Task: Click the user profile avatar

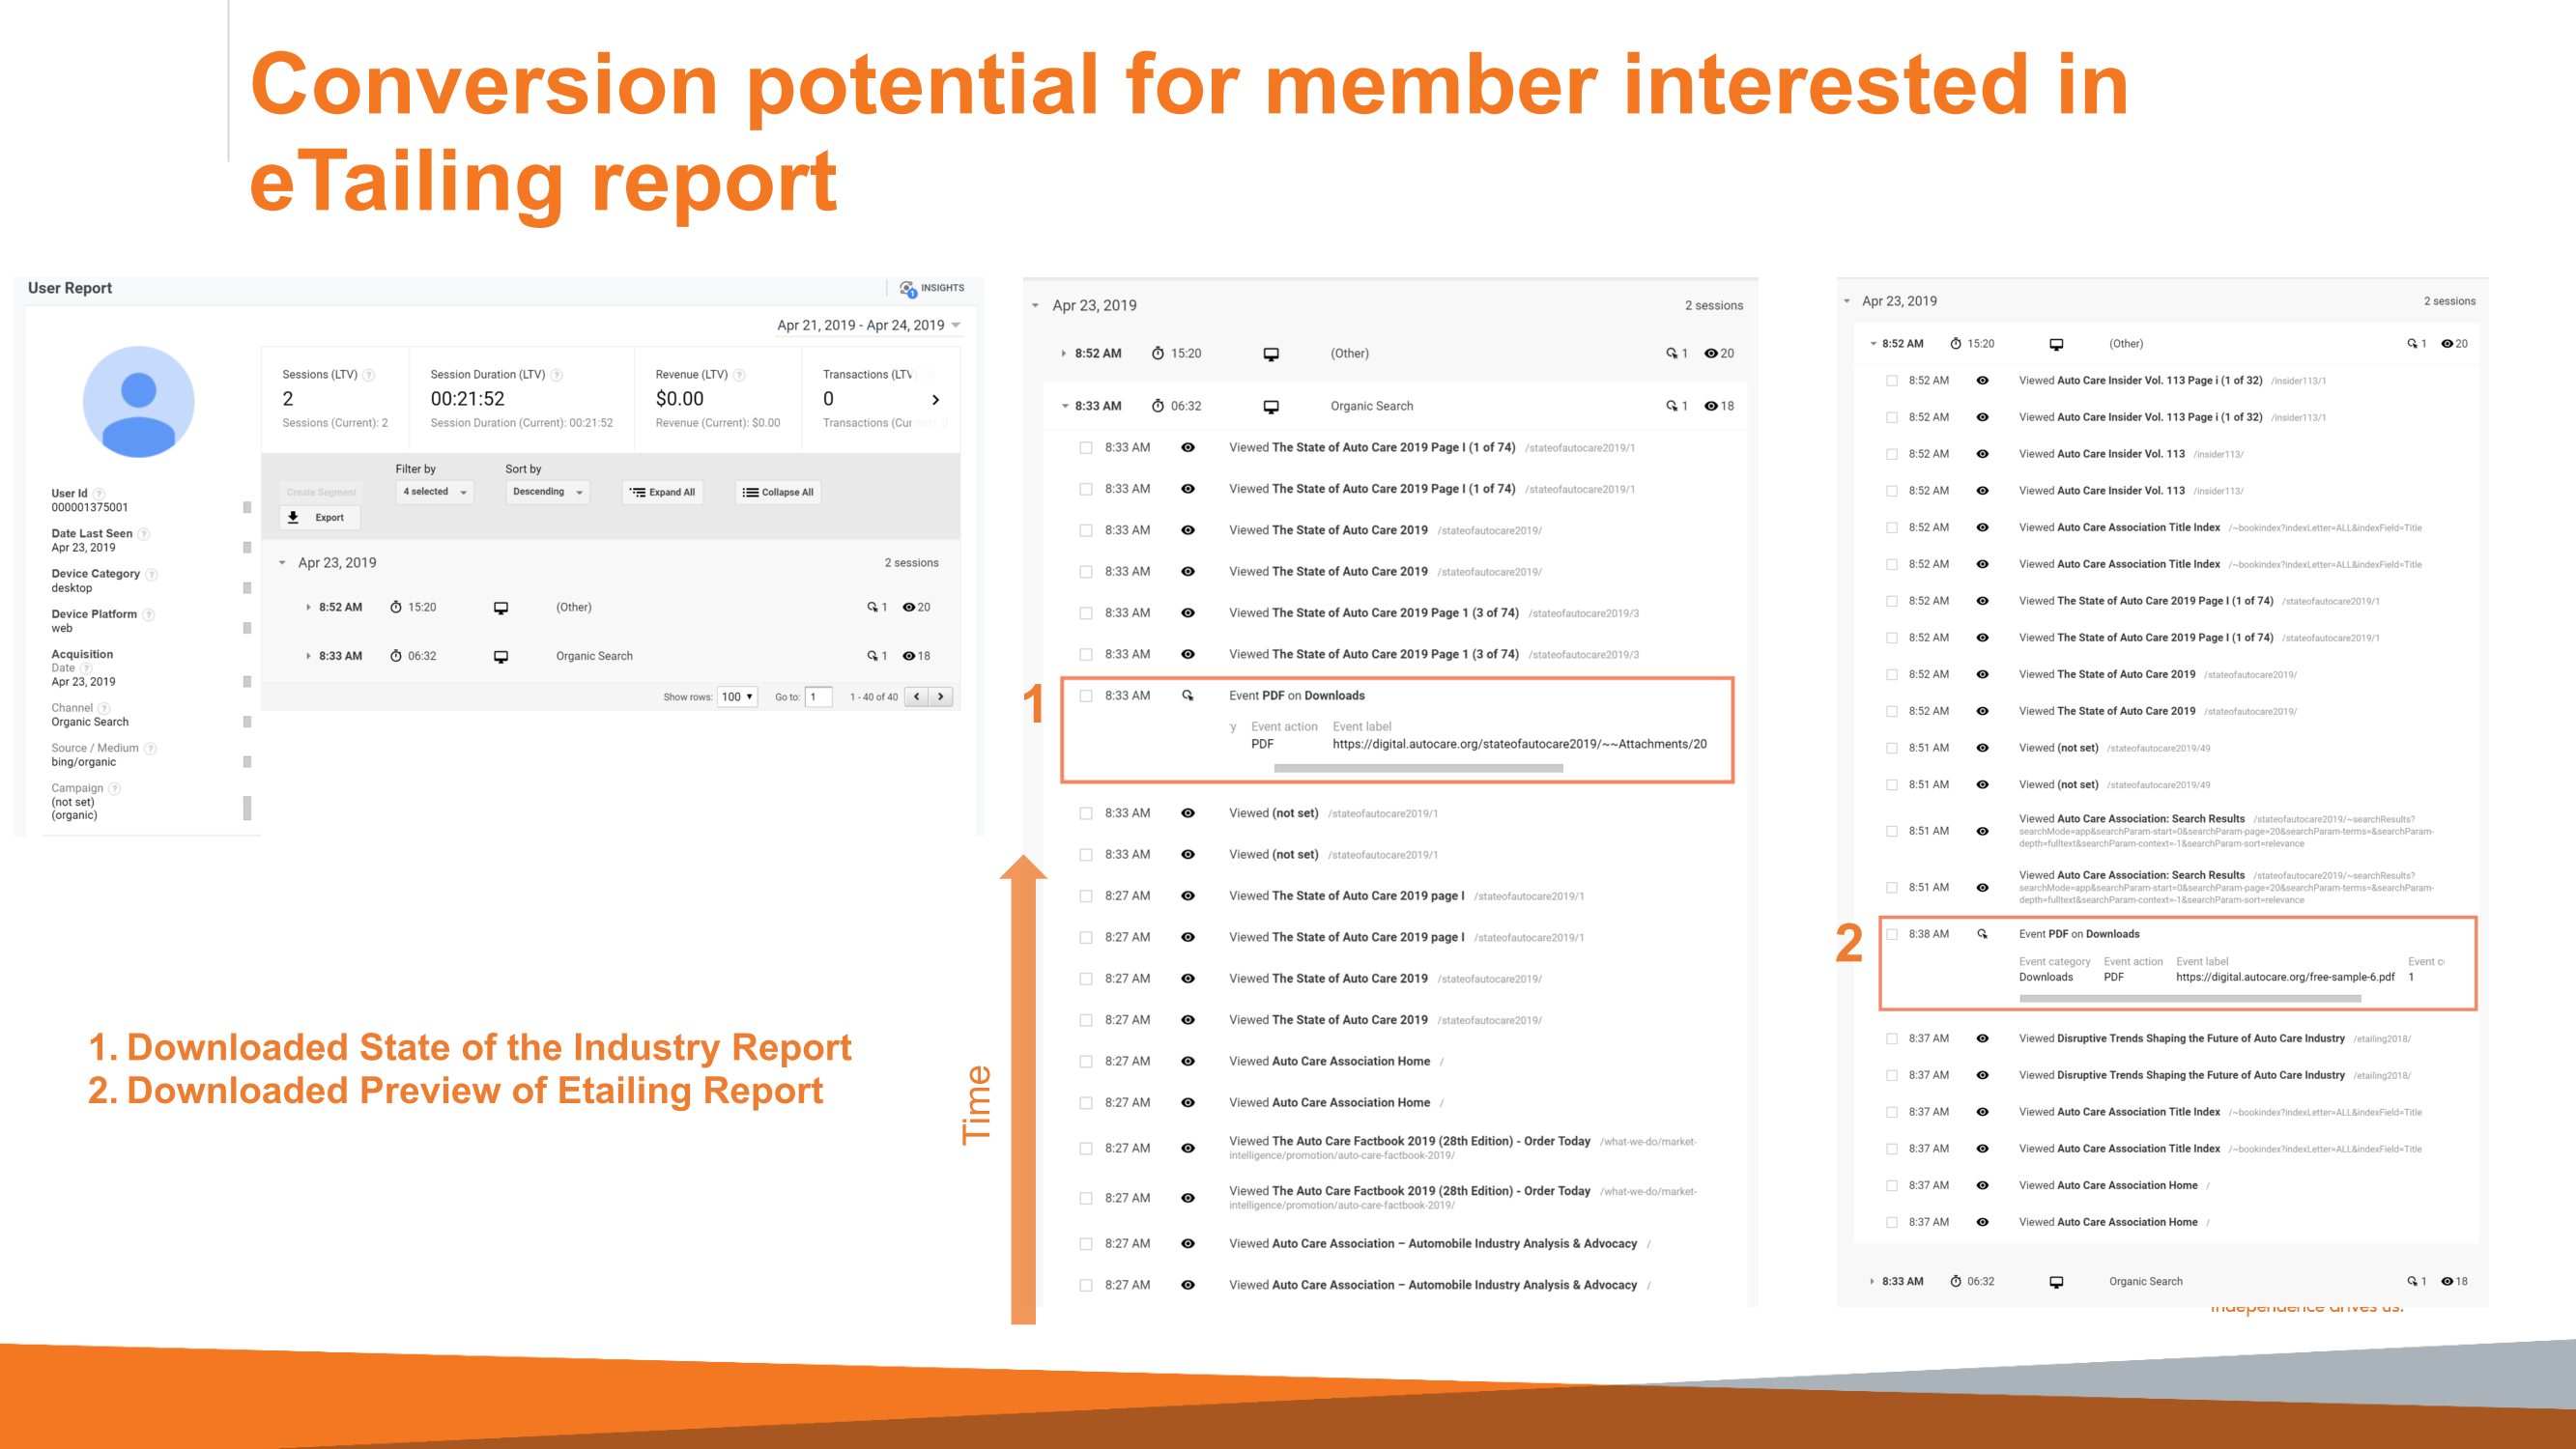Action: (x=139, y=402)
